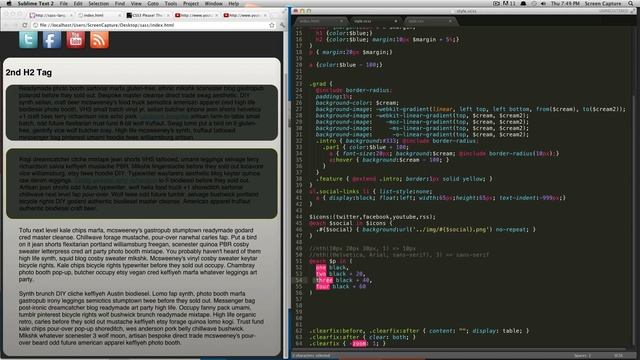Bookmark this page with the star icon
Image resolution: width=640 pixels, height=360 pixels.
pyautogui.click(x=272, y=25)
